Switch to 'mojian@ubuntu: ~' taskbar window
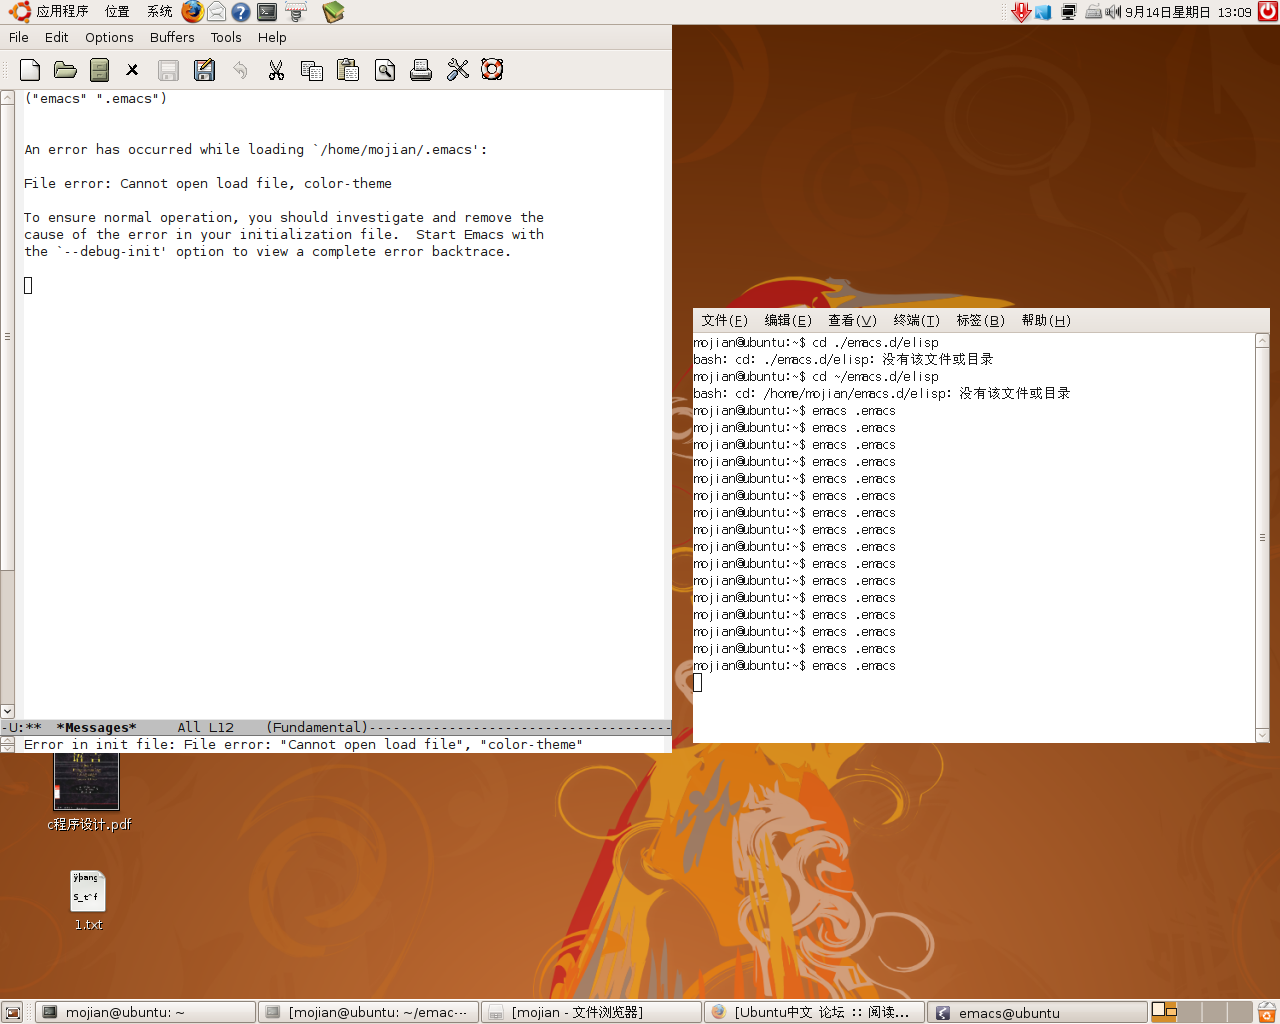 pyautogui.click(x=145, y=1012)
